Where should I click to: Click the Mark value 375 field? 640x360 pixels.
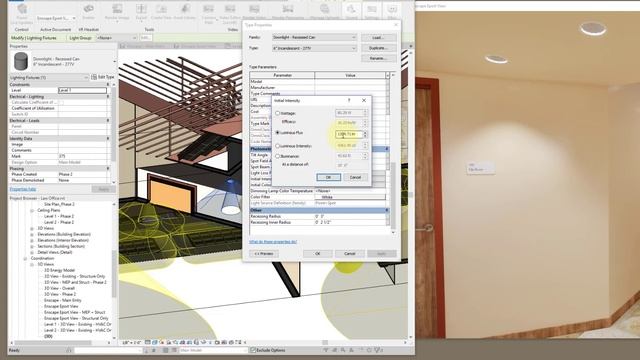[82, 156]
